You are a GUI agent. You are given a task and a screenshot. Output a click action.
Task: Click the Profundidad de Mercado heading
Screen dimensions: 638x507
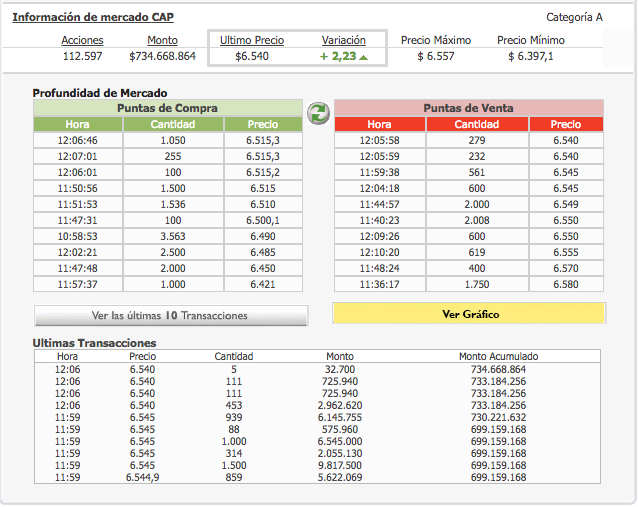click(x=100, y=93)
